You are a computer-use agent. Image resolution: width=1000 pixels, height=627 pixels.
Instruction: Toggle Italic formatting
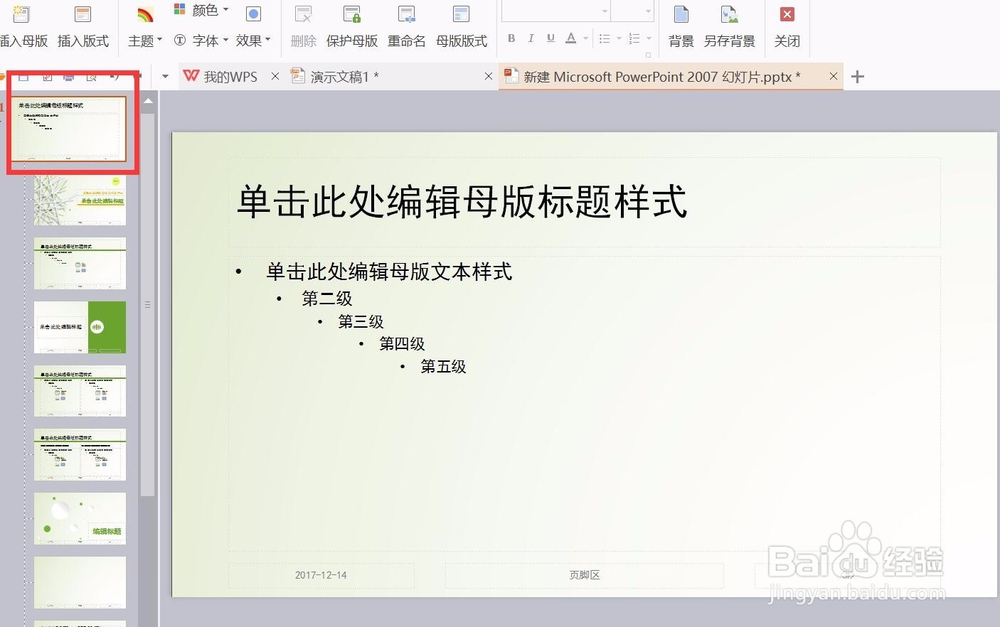point(531,38)
